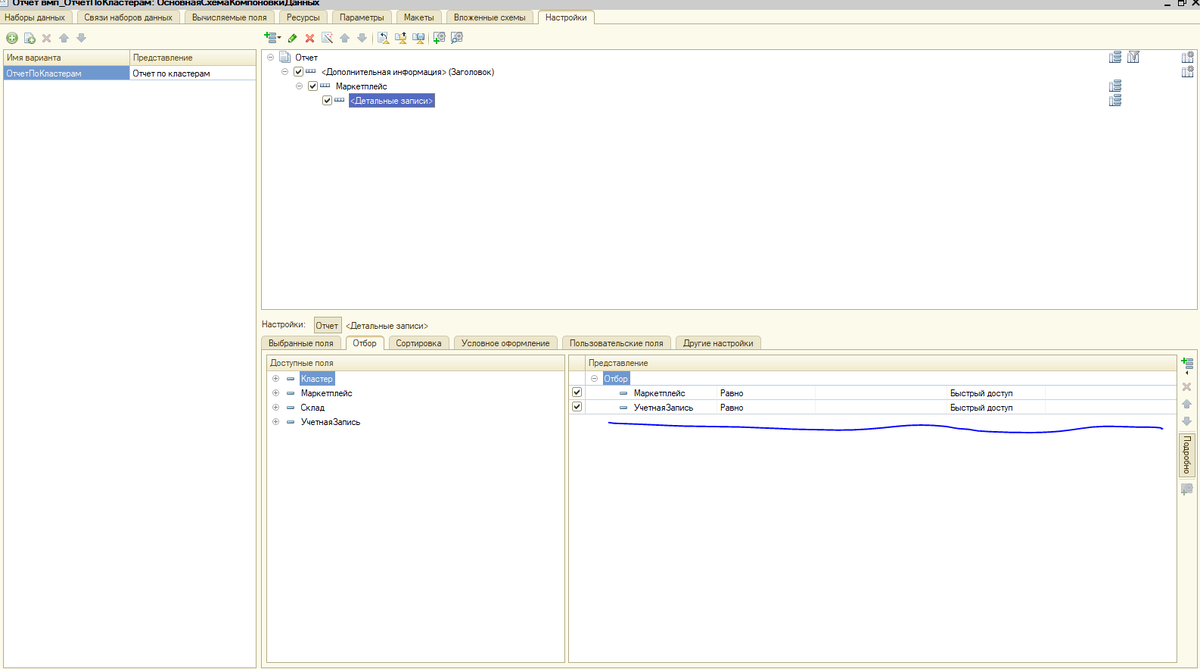Expand the Склад available field
The image size is (1200, 669).
(x=275, y=408)
